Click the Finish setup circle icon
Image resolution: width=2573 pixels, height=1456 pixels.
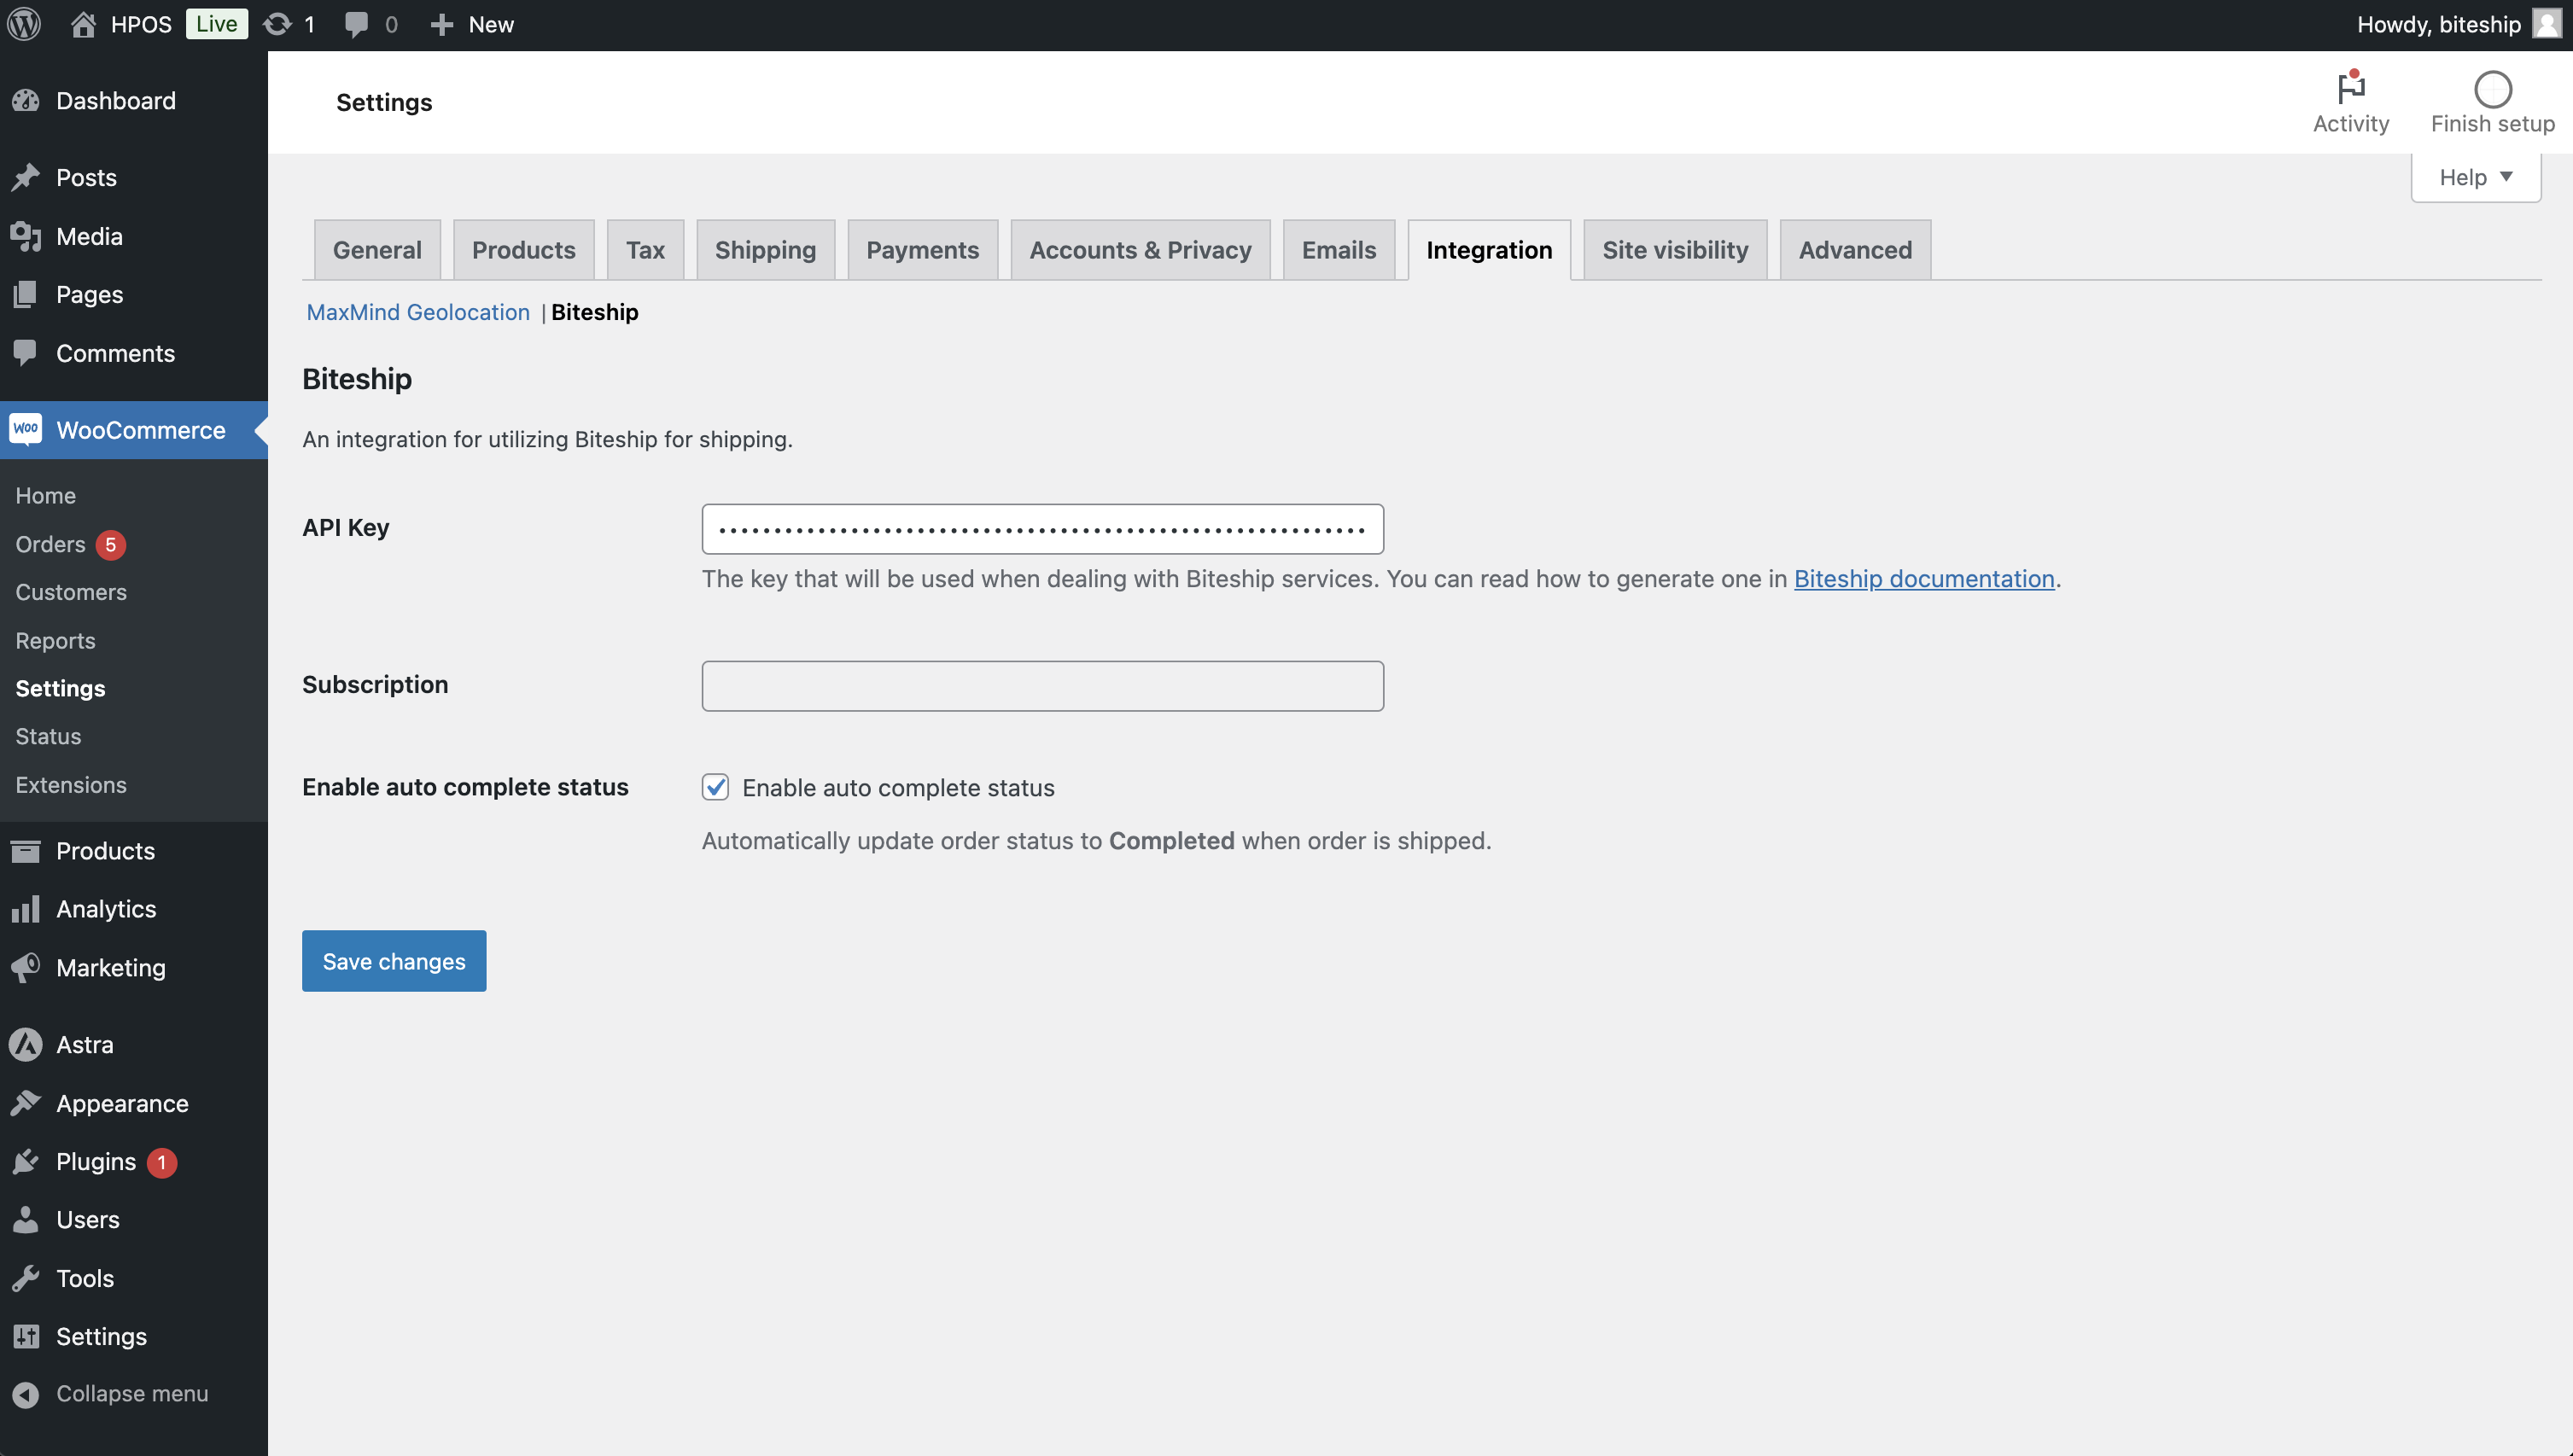coord(2492,90)
